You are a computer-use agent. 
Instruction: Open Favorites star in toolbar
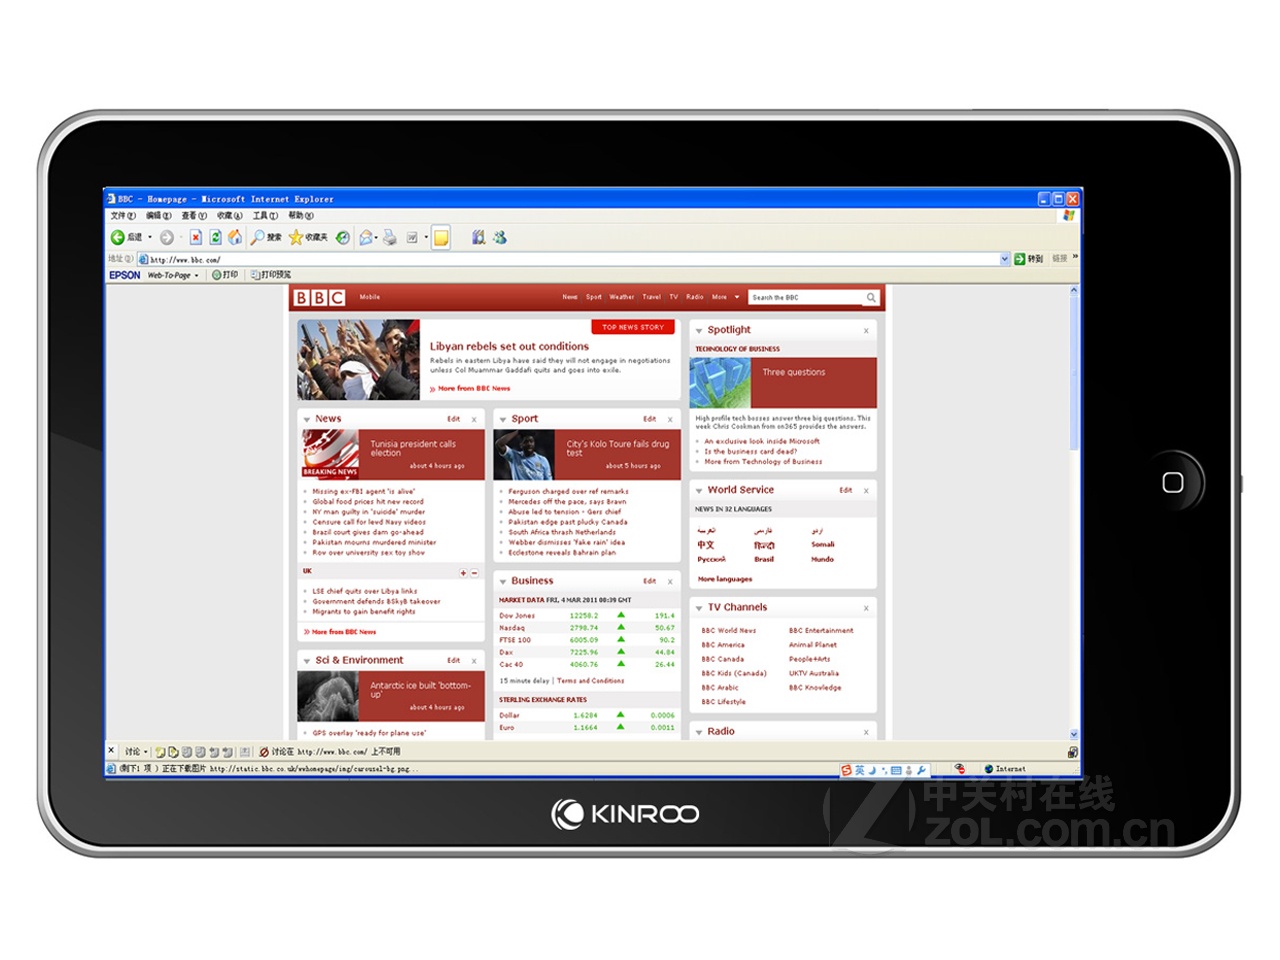coord(308,237)
